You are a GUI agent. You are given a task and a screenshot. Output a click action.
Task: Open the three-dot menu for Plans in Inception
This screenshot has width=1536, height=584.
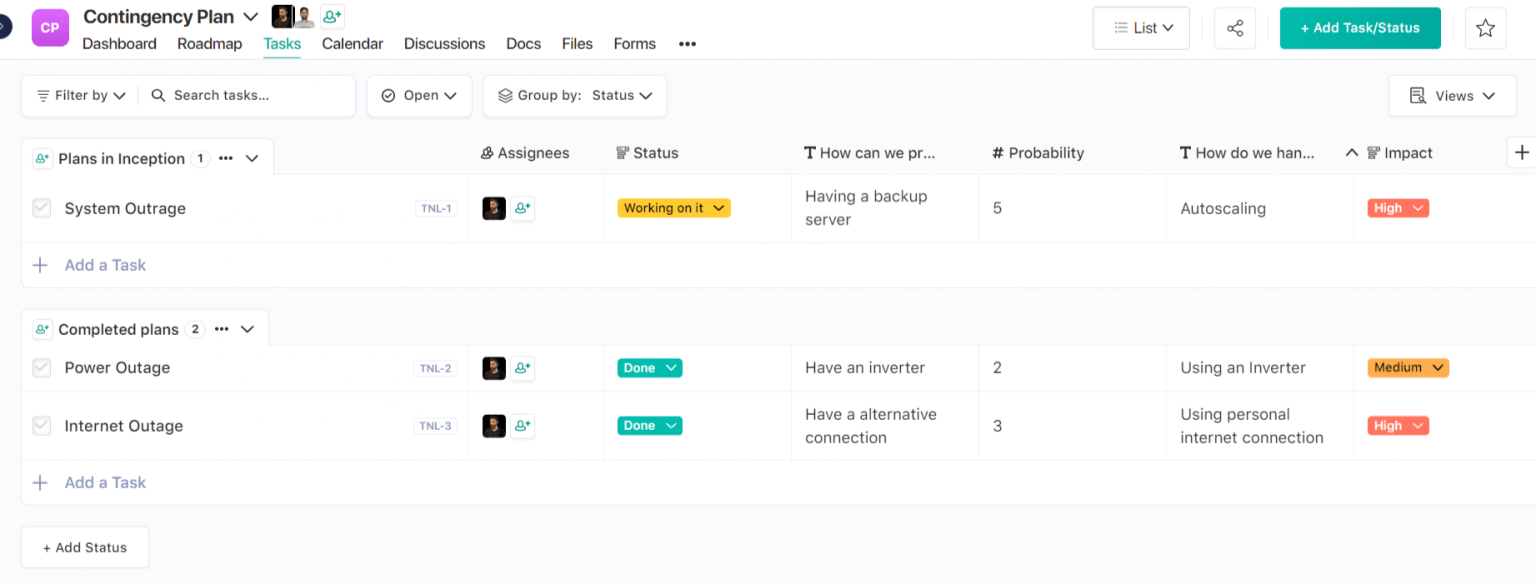pyautogui.click(x=226, y=158)
